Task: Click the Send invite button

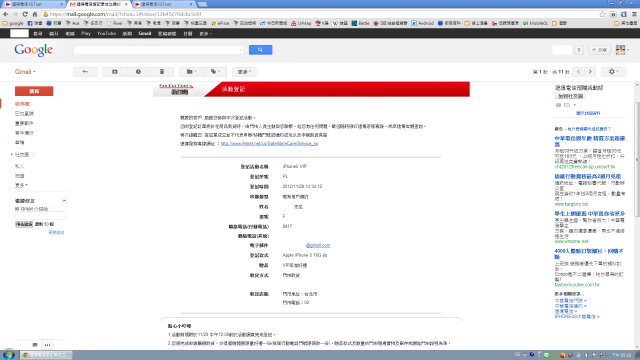Action: click(x=24, y=224)
